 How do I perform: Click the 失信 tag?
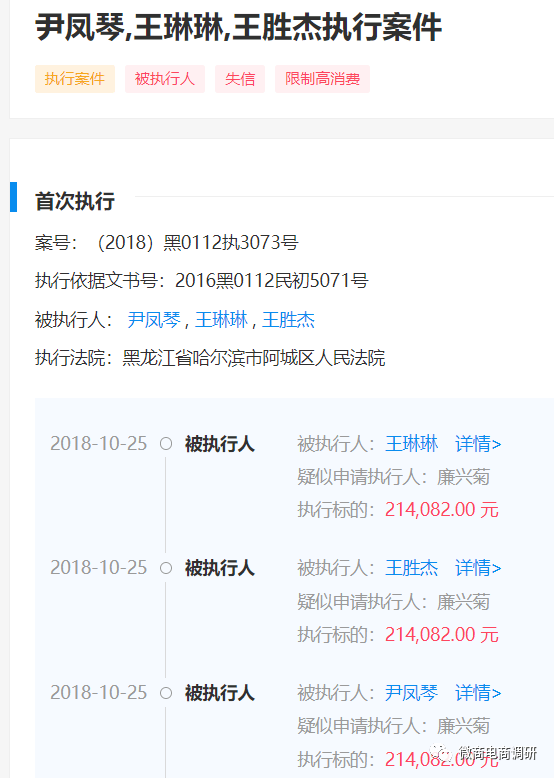[x=240, y=79]
